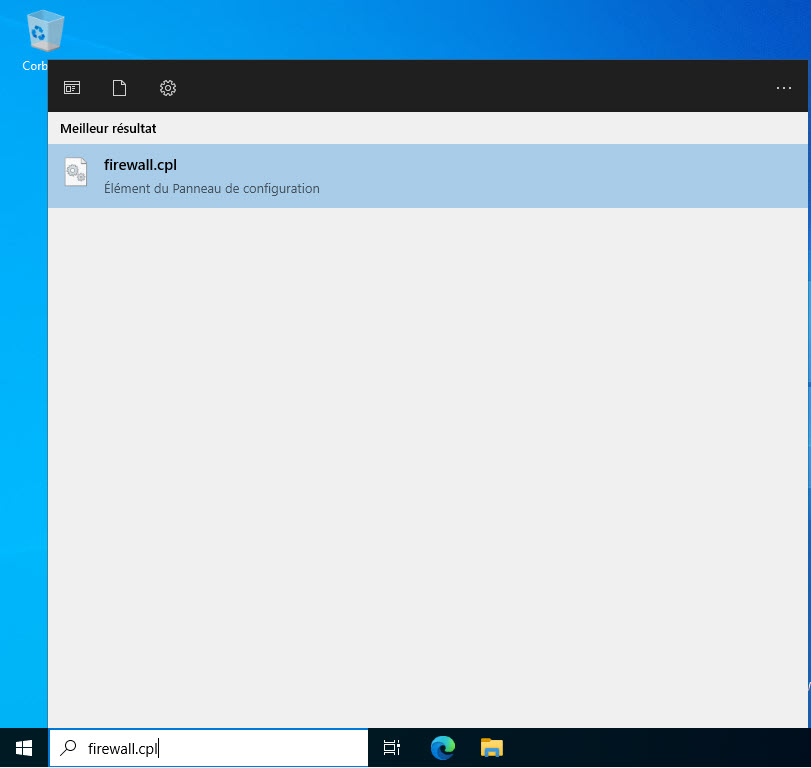Click the taskbar search box containing firewall.cpl
The image size is (811, 768).
208,748
